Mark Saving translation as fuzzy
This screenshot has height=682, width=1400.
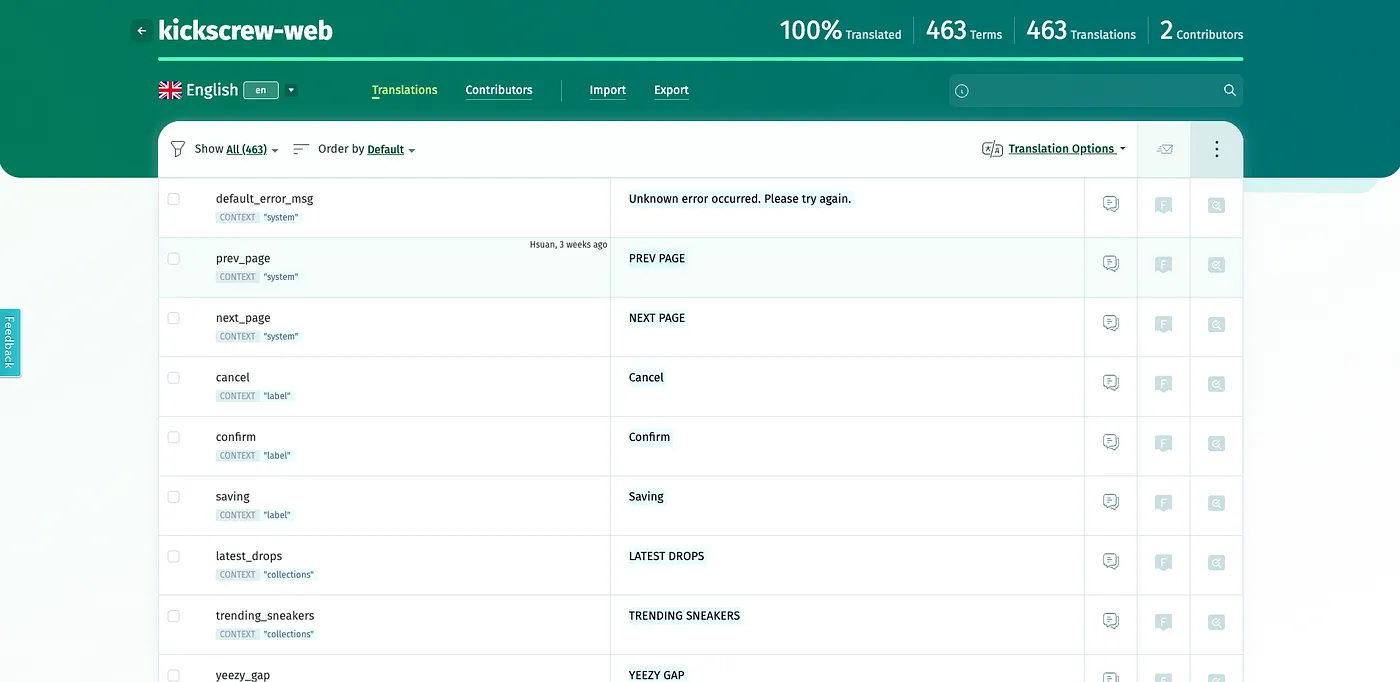pyautogui.click(x=1163, y=503)
